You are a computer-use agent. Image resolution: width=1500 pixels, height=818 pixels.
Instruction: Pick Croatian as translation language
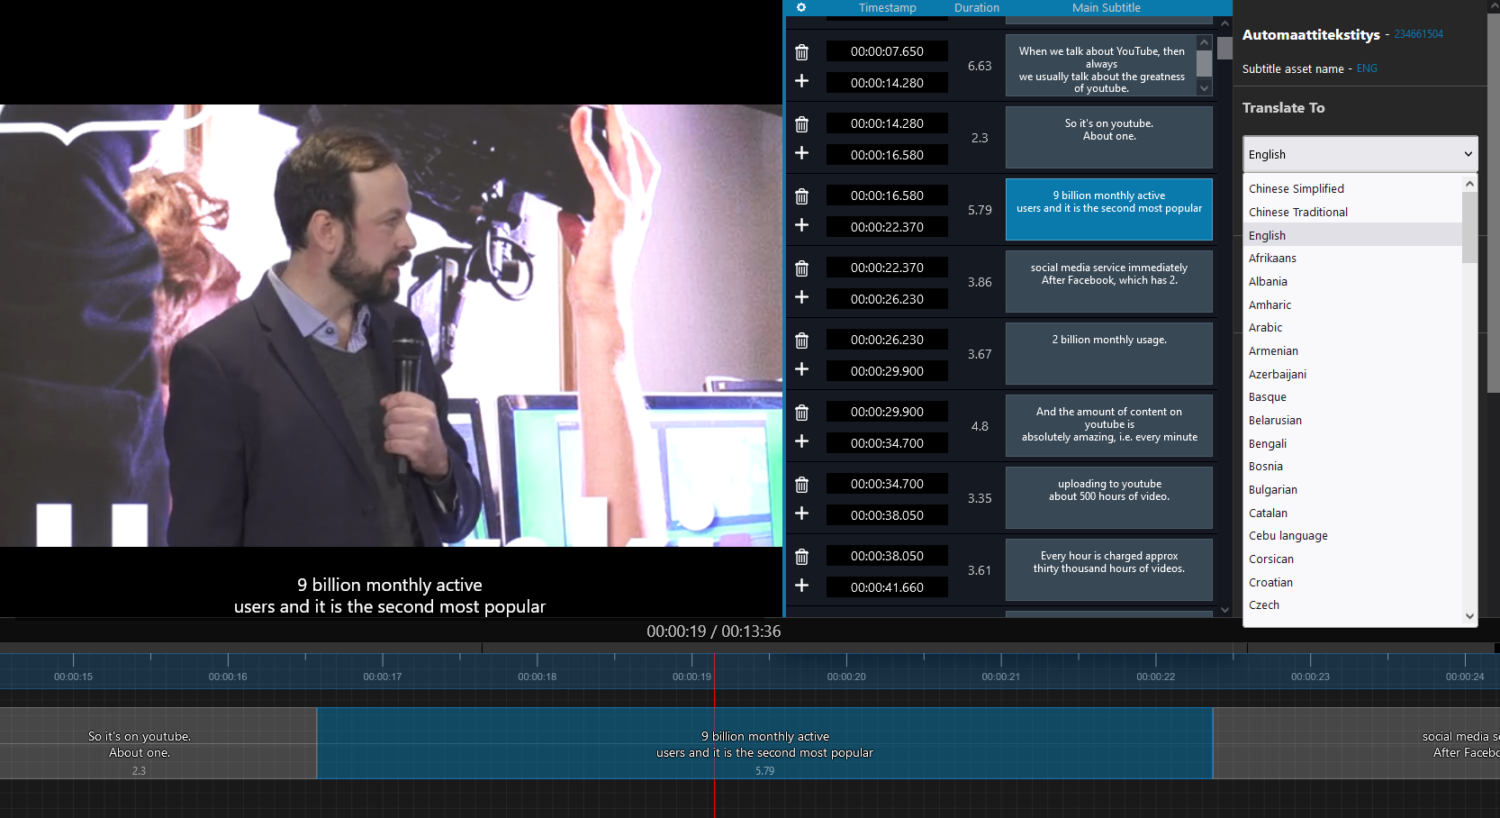[x=1270, y=582]
